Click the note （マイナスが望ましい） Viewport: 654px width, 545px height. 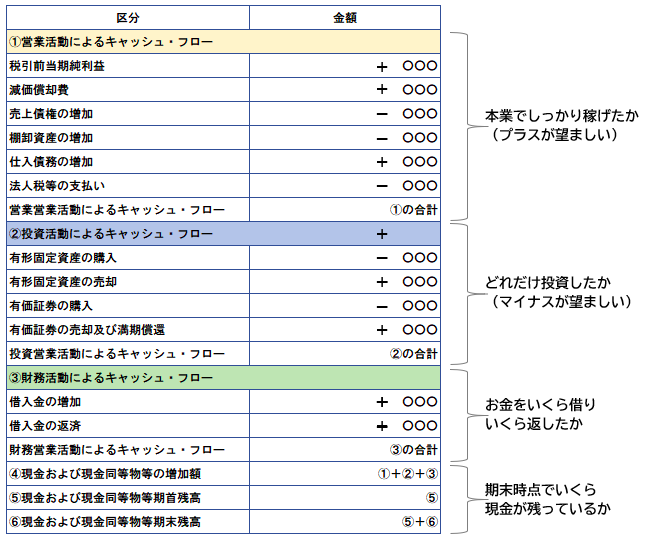[562, 302]
